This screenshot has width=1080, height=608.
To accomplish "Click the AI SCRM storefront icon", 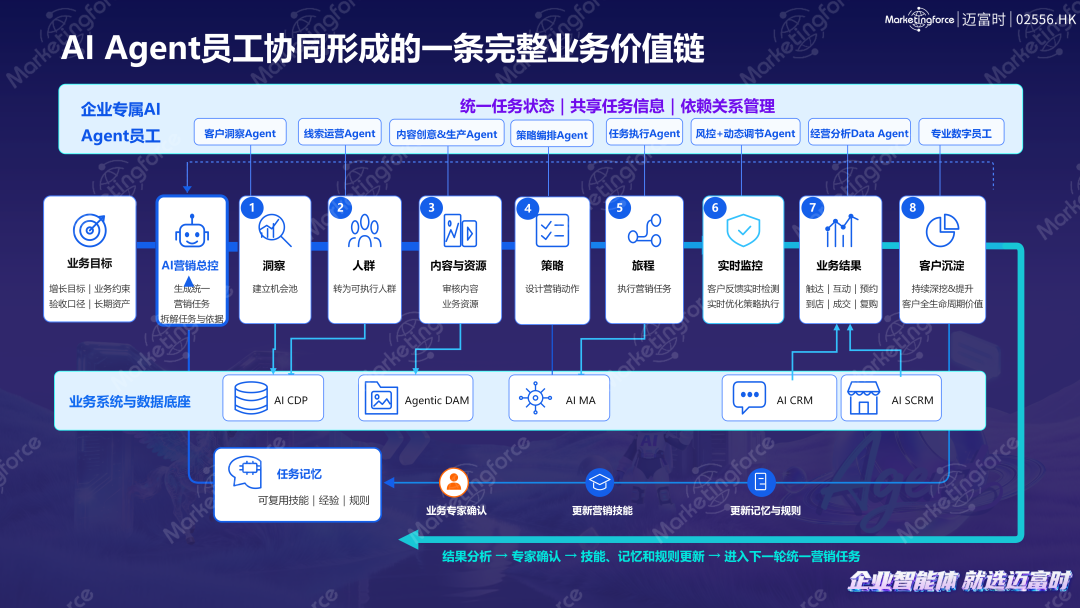I will click(x=864, y=398).
